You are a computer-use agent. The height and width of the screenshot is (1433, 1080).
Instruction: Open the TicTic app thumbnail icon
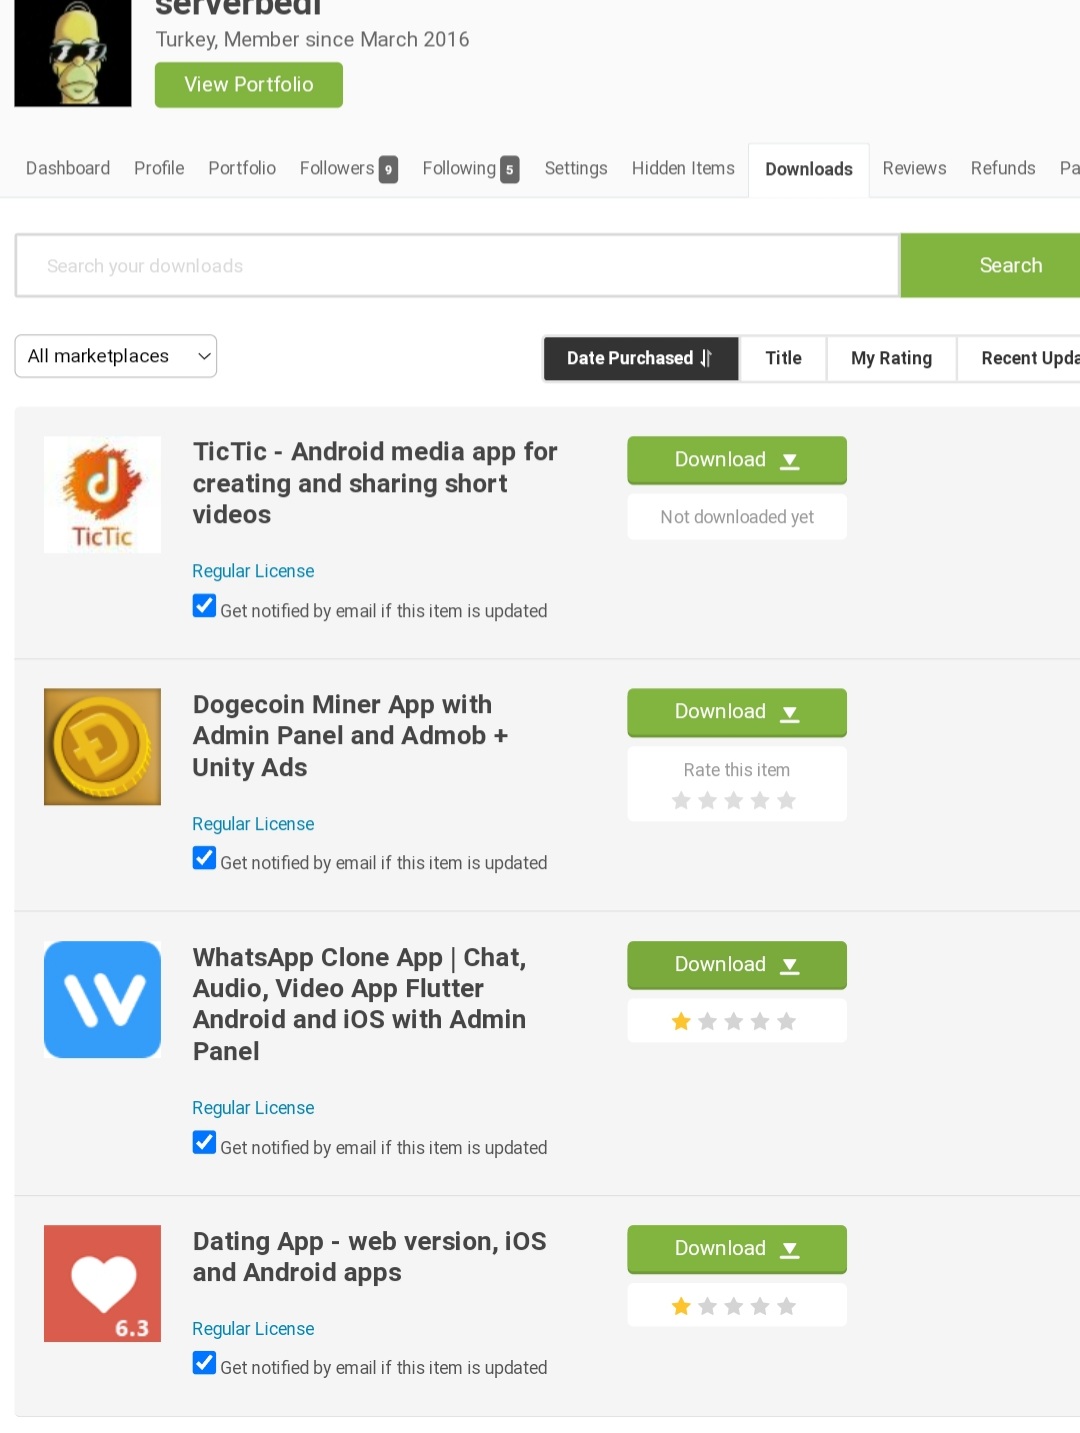pos(102,494)
